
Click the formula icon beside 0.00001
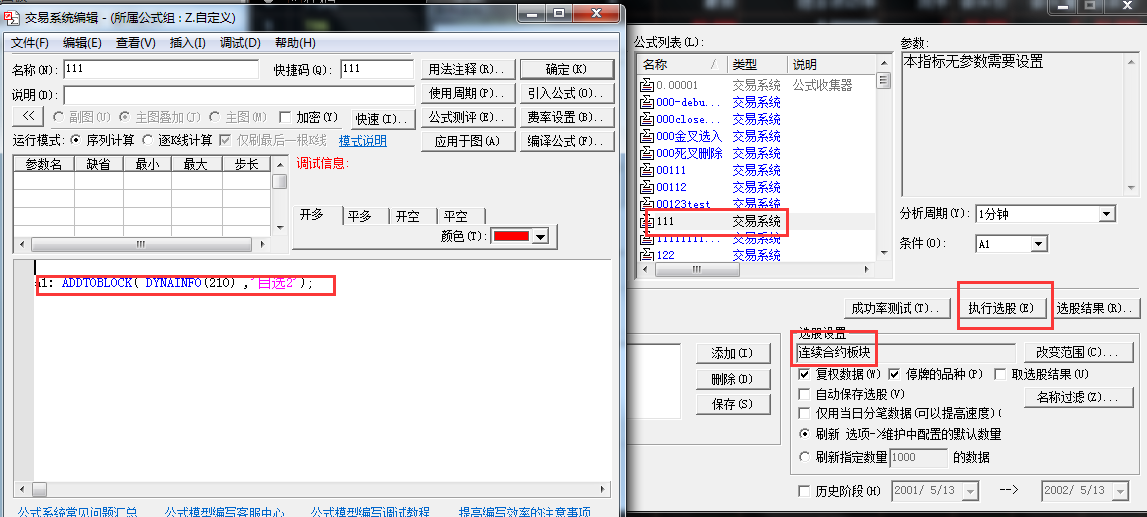[x=647, y=86]
